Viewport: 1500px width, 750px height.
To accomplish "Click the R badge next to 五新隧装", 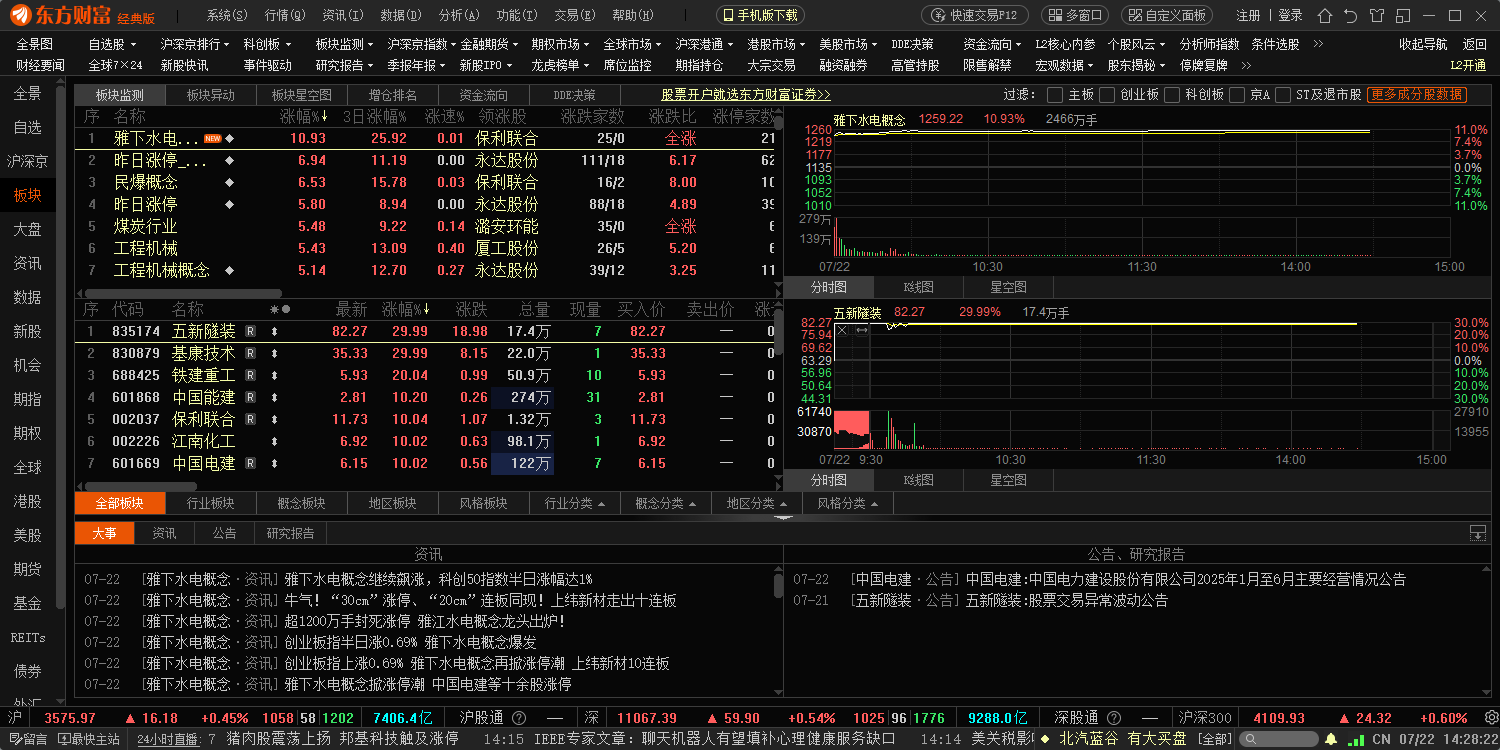I will click(x=250, y=331).
